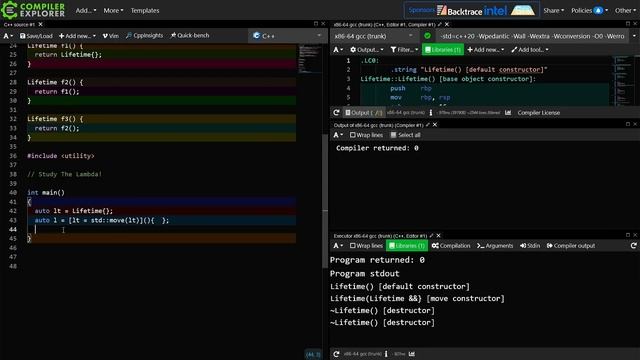This screenshot has height=360, width=640.
Task: Open the editor Add new dropdown
Action: (x=77, y=36)
